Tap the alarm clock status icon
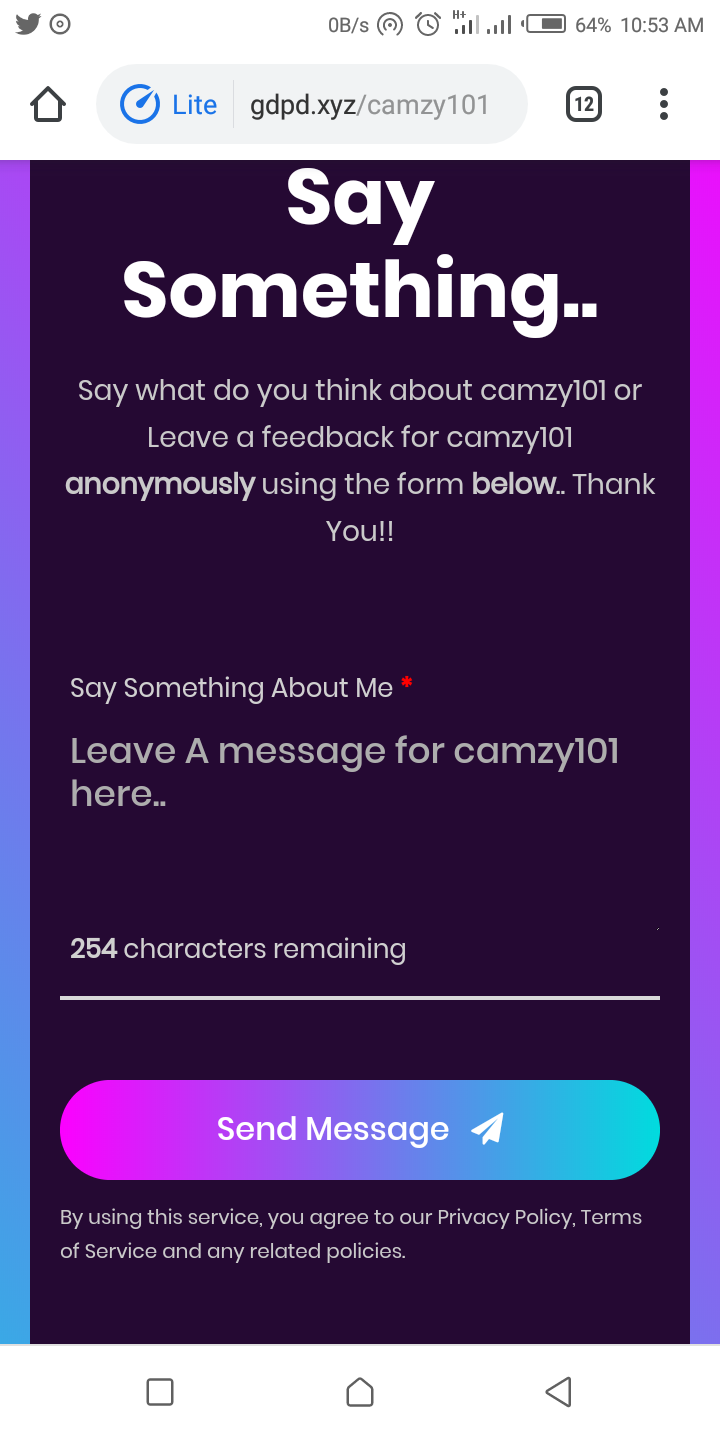The width and height of the screenshot is (720, 1440). [428, 25]
